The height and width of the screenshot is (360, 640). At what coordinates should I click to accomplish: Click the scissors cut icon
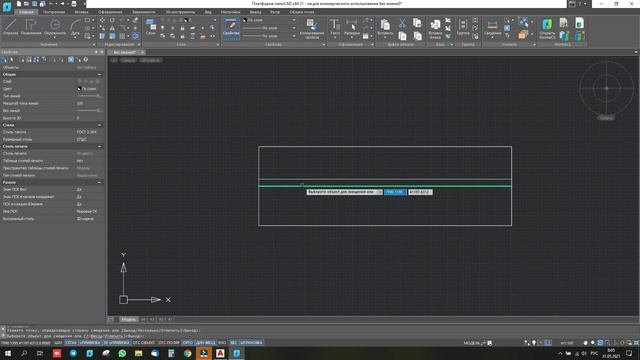pyautogui.click(x=402, y=23)
